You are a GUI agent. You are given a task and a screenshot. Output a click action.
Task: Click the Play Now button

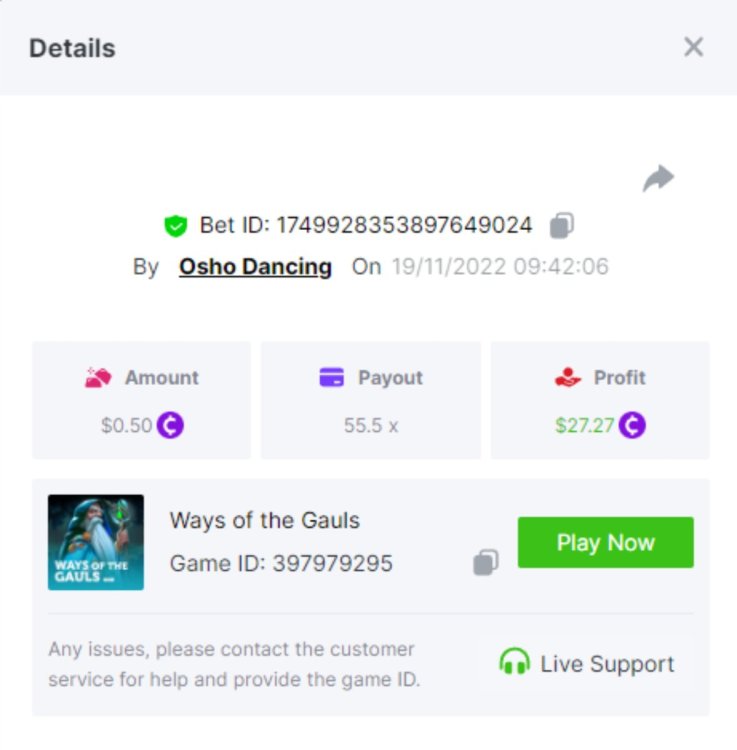tap(605, 542)
